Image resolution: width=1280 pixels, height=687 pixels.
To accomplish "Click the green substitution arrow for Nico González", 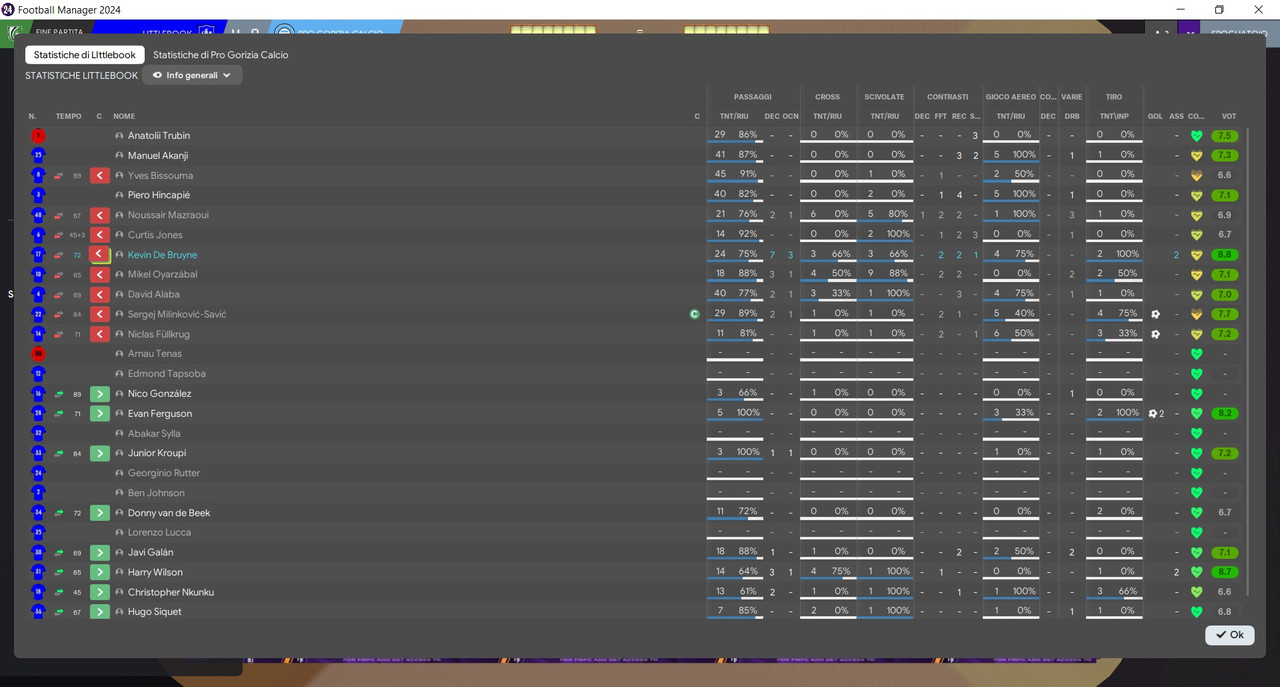I will (x=99, y=394).
